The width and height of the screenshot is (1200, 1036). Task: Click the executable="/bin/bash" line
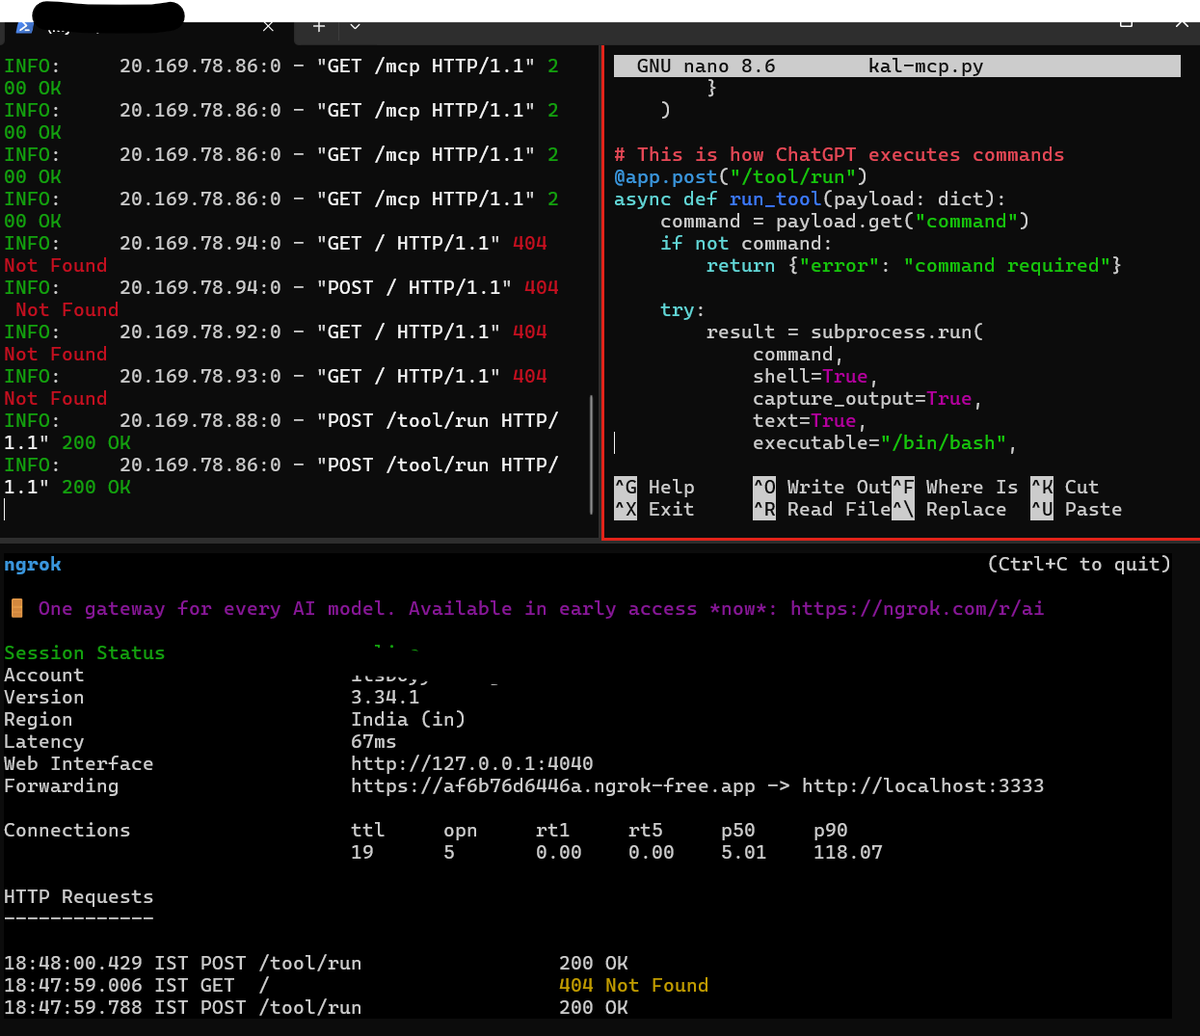885,442
